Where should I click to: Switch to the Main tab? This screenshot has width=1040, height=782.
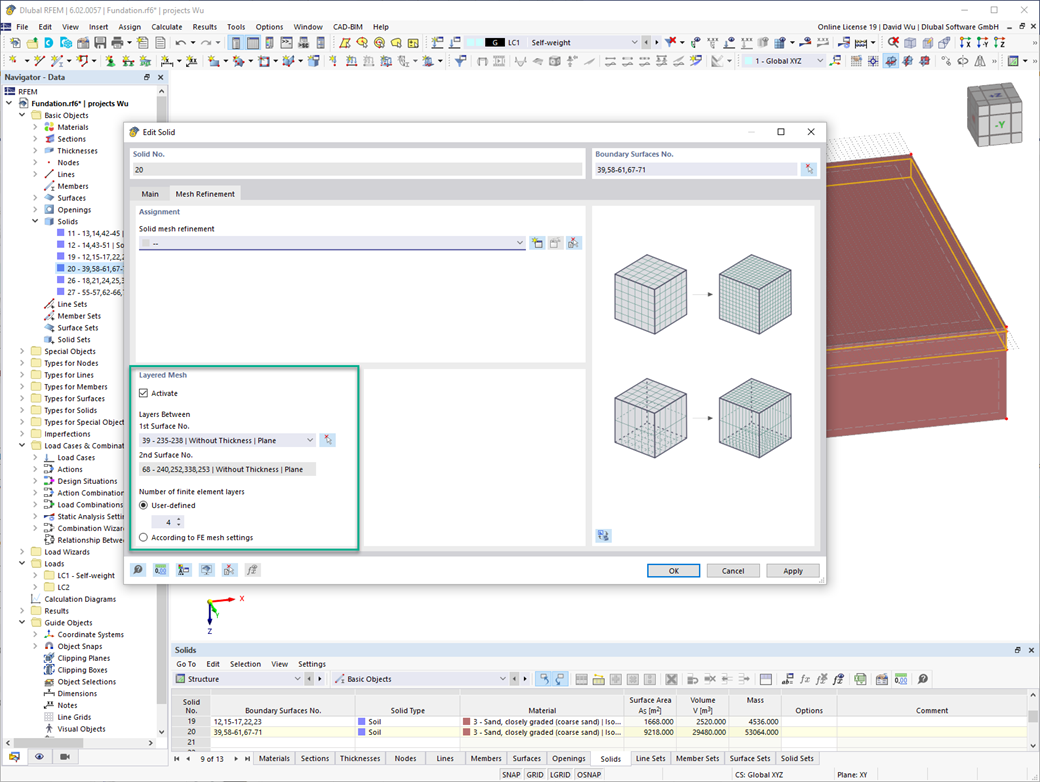click(150, 194)
